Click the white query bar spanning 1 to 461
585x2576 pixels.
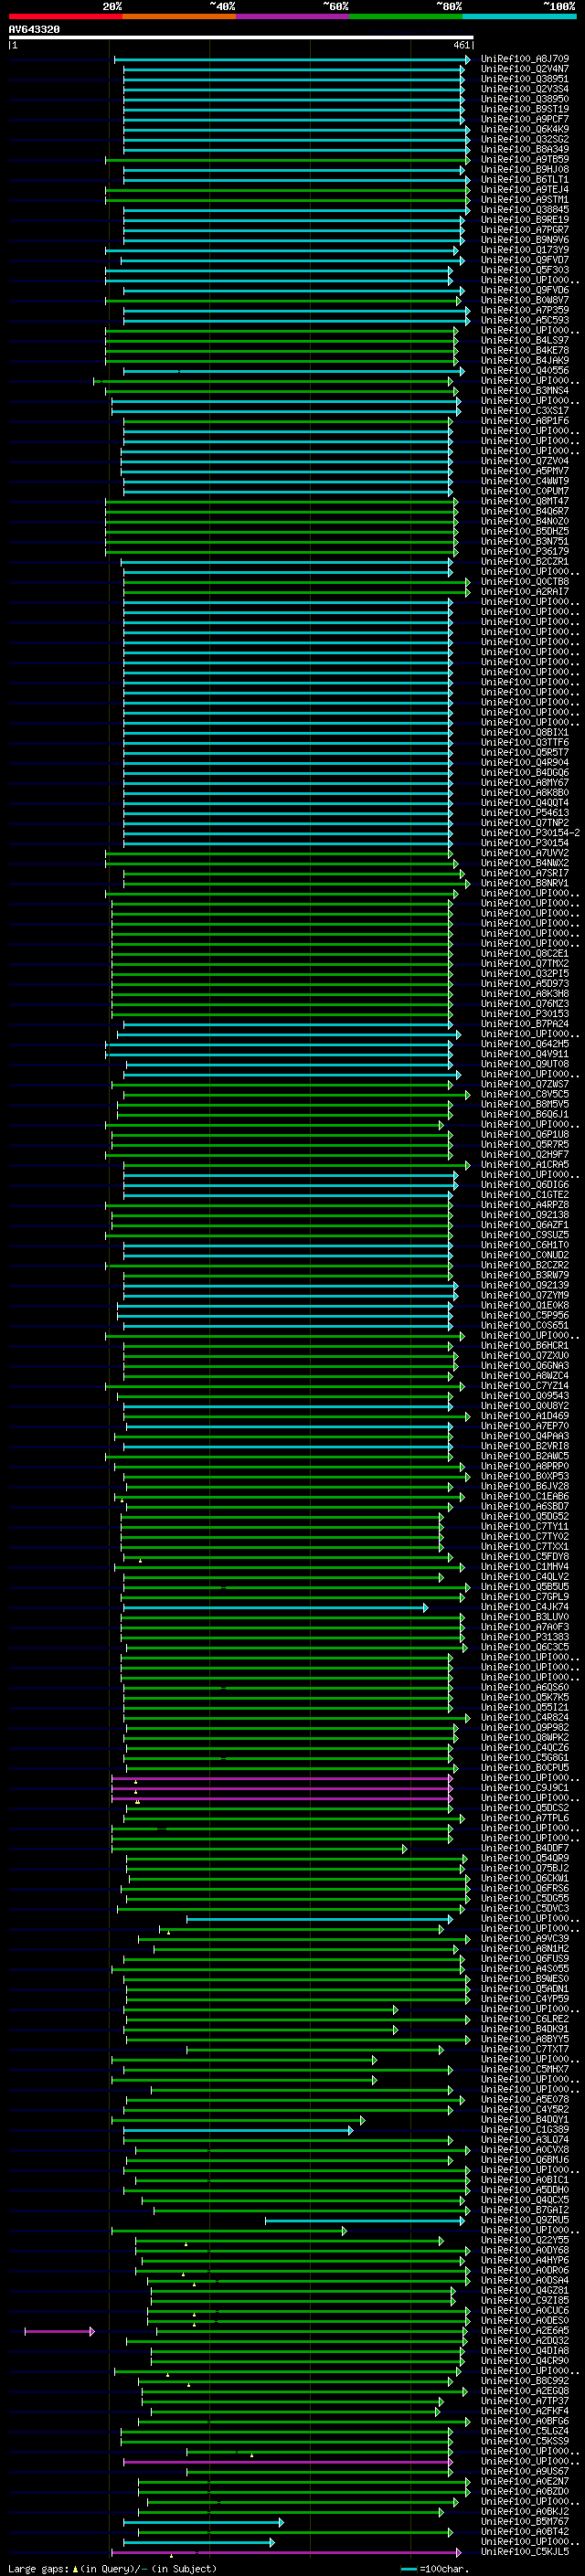point(241,38)
